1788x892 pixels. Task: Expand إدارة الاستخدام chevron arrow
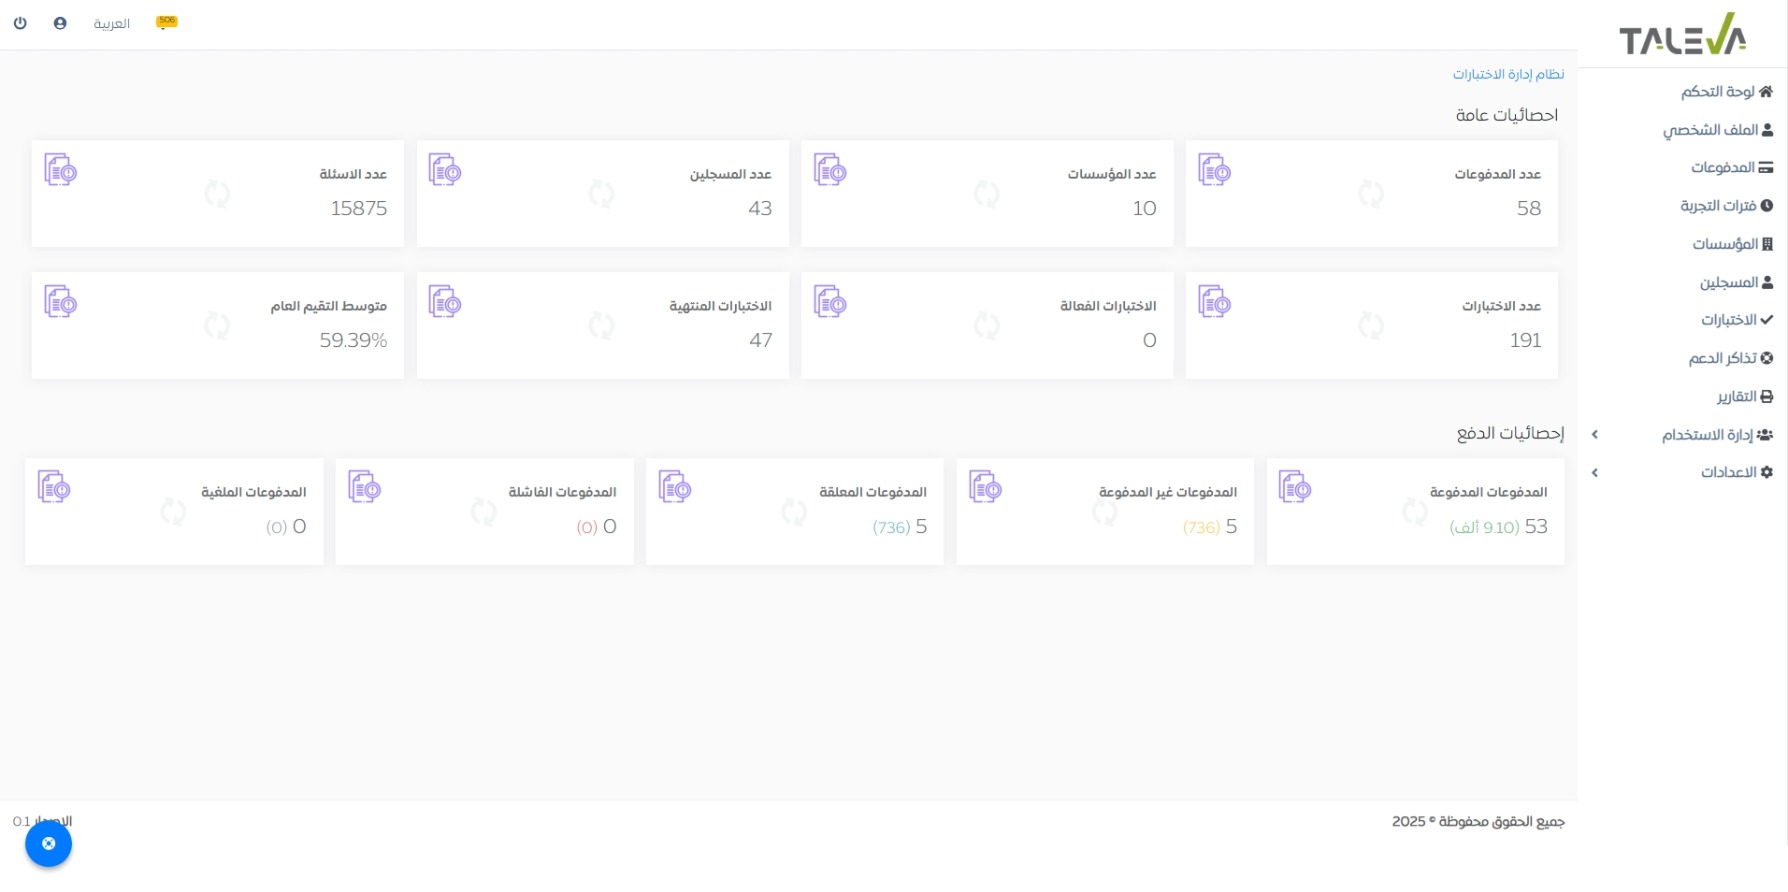pos(1595,435)
